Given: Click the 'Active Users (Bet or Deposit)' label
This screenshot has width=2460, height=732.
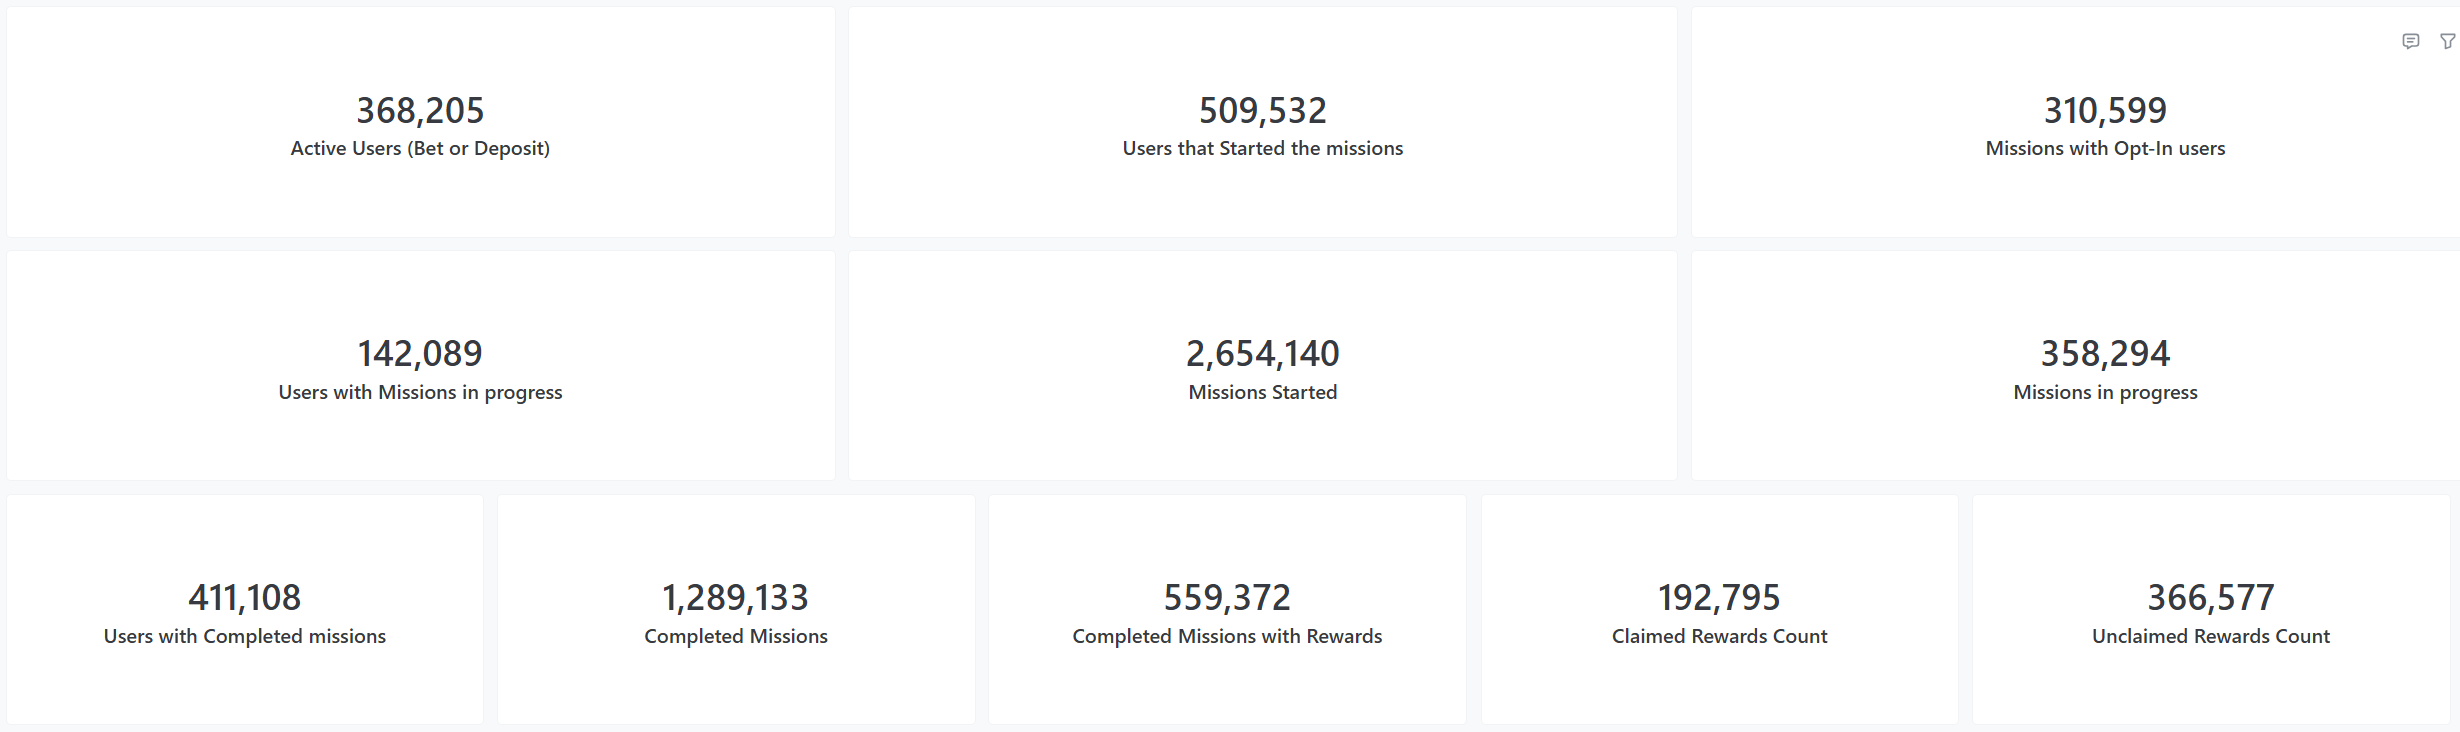Looking at the screenshot, I should point(420,148).
